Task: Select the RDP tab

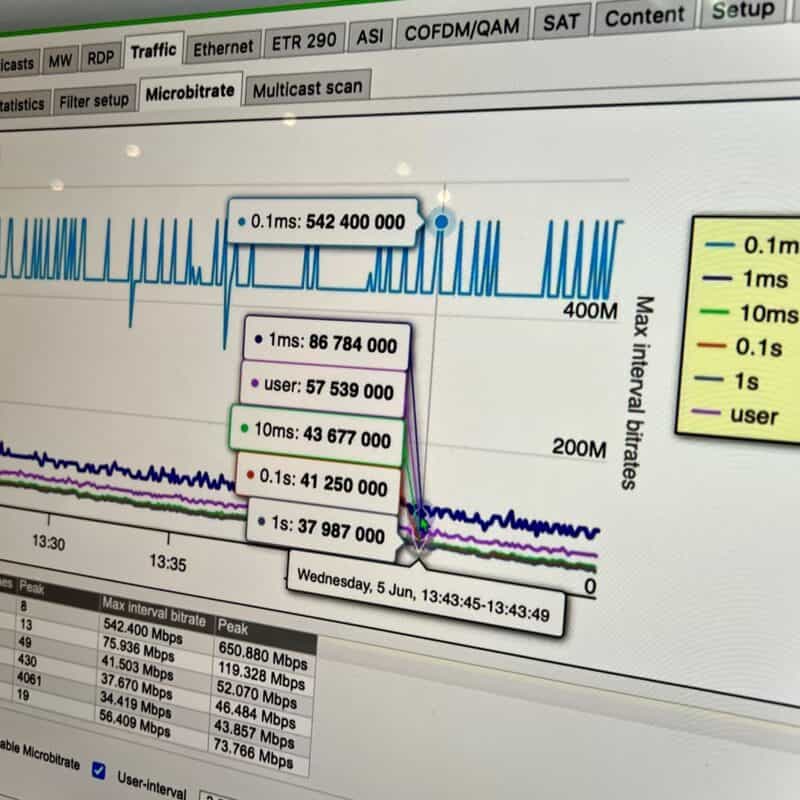Action: 101,58
